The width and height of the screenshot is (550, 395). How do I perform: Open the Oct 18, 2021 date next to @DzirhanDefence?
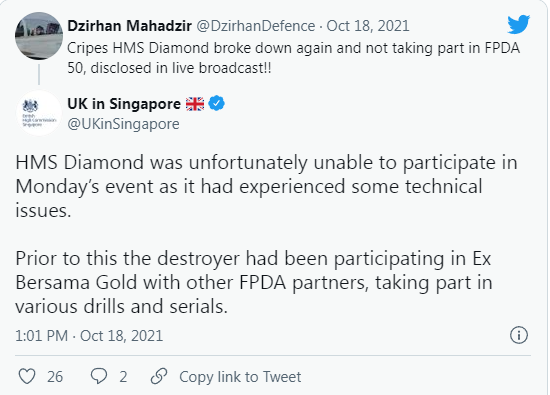[368, 26]
